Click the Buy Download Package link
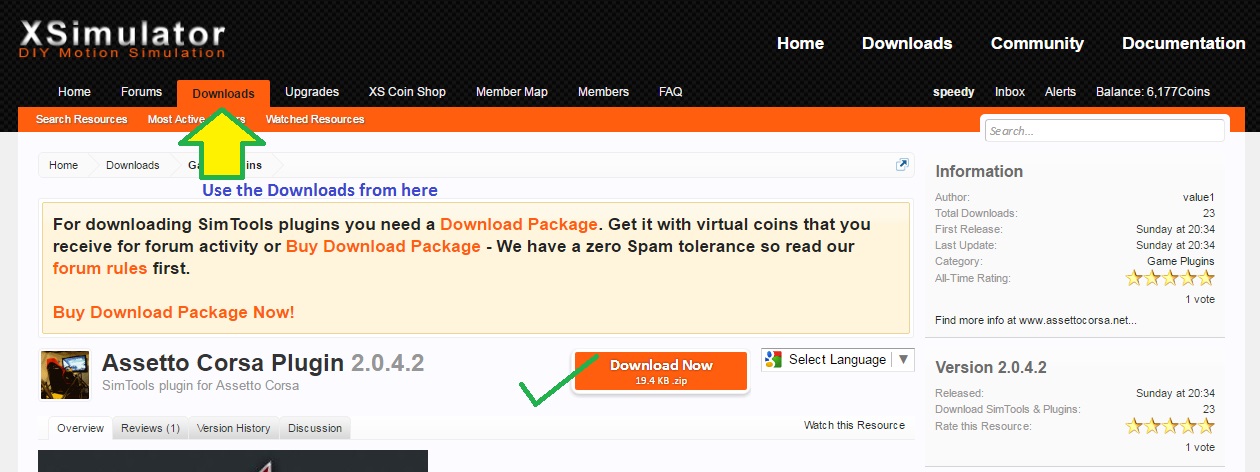 [383, 246]
